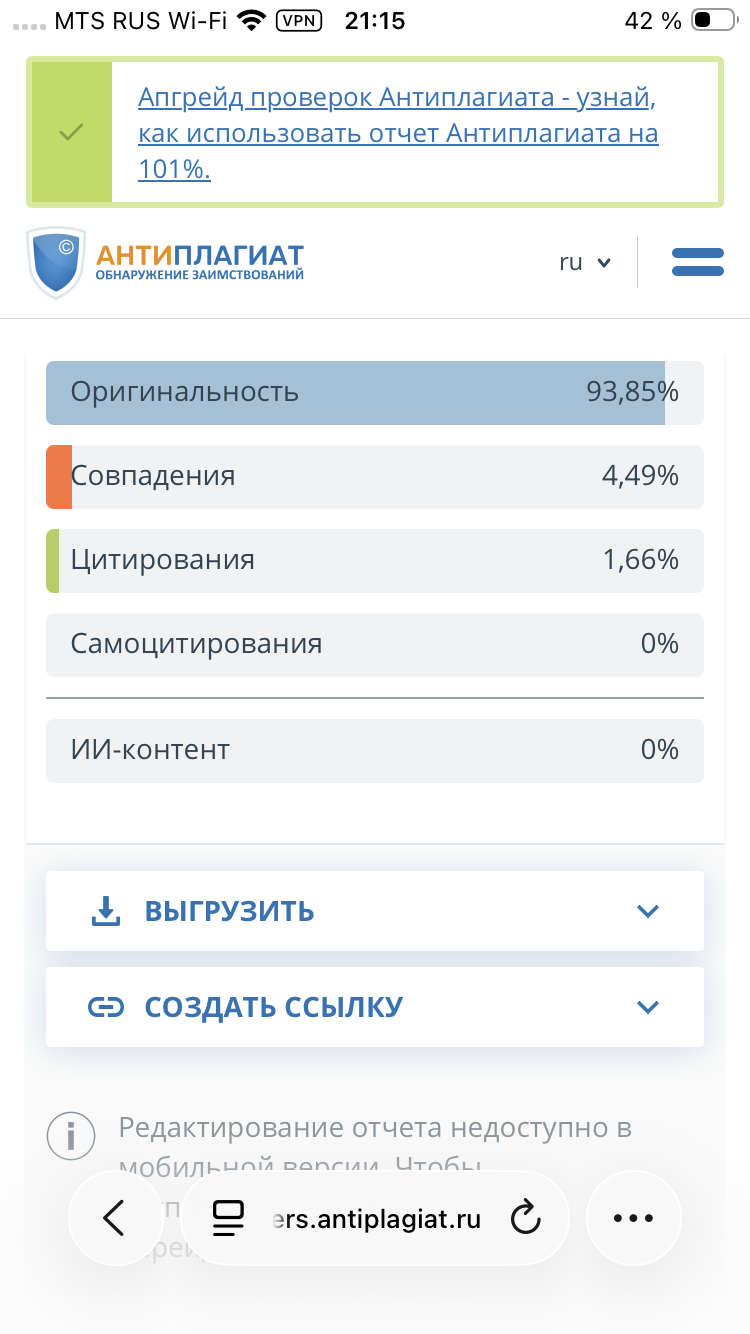
Task: Expand the СОЗДАТЬ ССЫЛКУ chevron
Action: click(648, 1007)
